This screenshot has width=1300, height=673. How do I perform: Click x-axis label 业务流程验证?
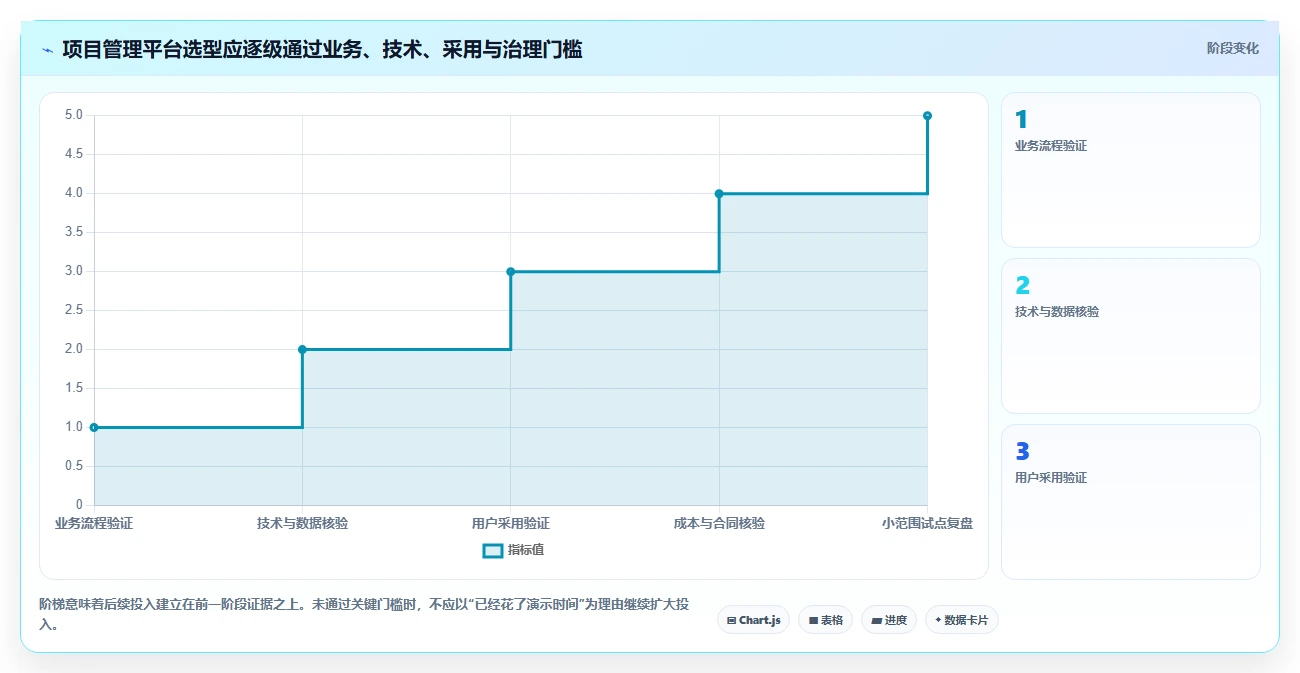coord(94,523)
